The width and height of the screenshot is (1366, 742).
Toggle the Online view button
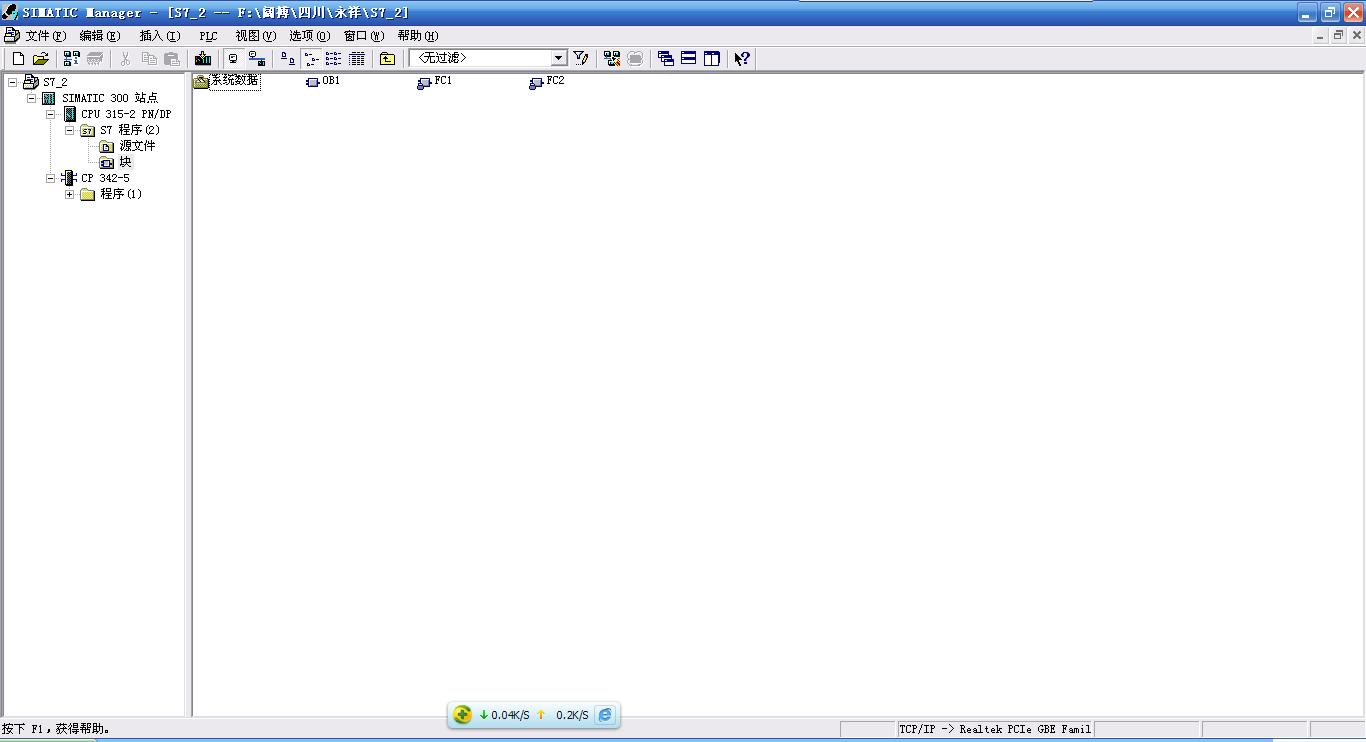(257, 59)
